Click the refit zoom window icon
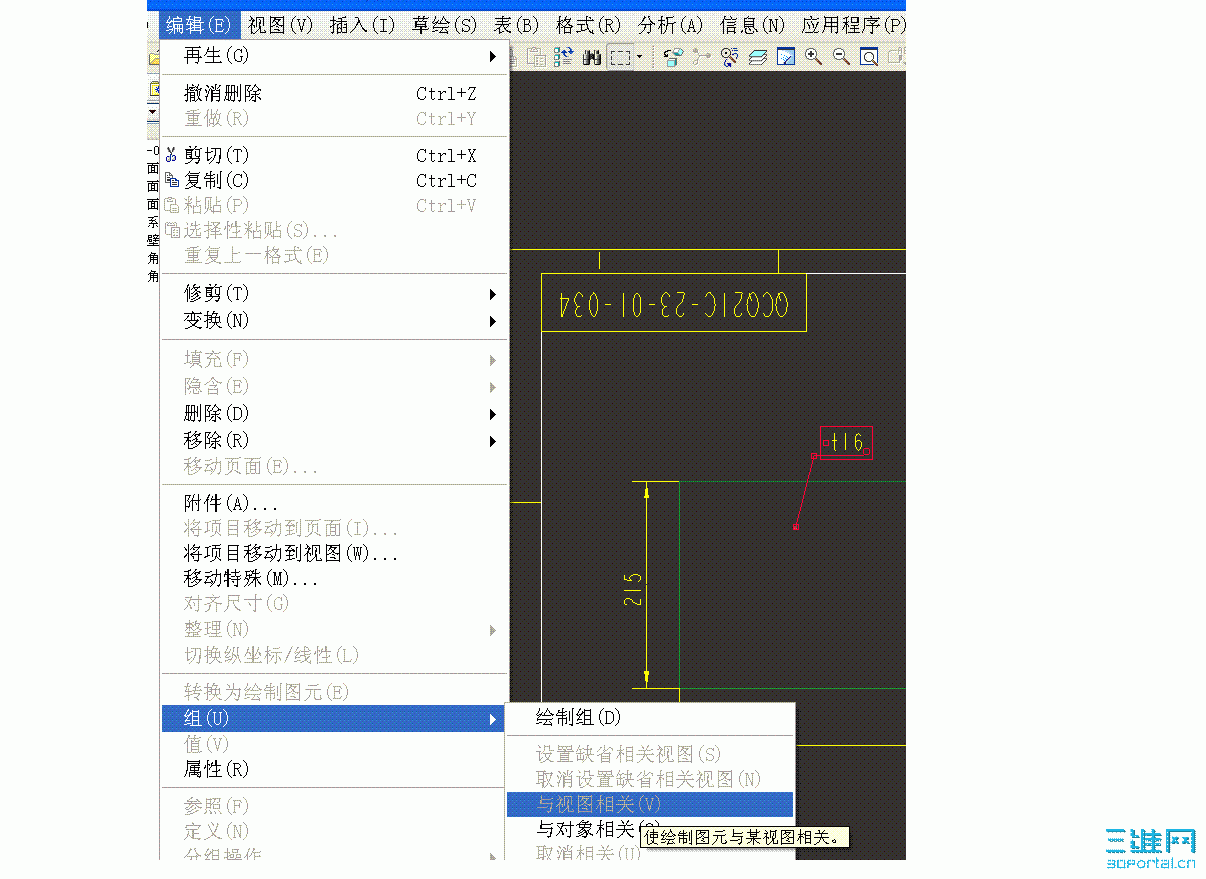1206x879 pixels. point(869,57)
